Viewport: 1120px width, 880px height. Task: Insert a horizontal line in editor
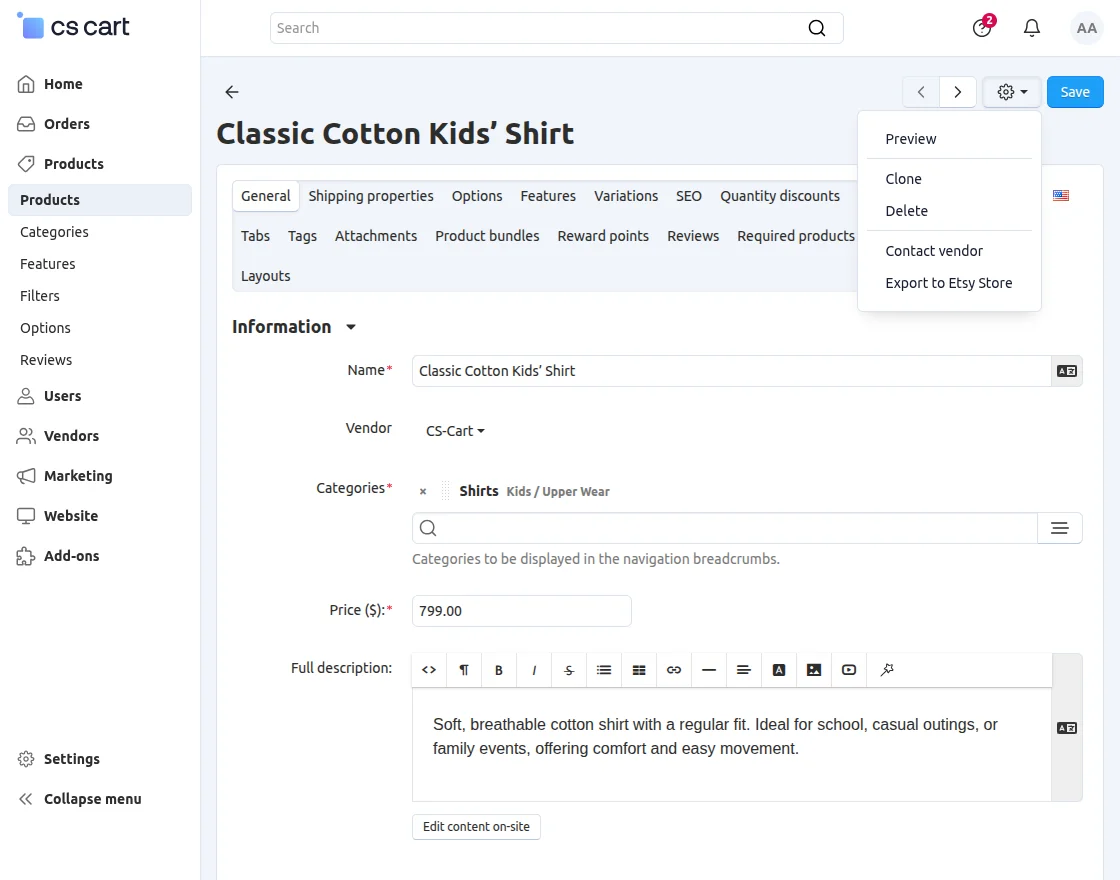[x=709, y=670]
